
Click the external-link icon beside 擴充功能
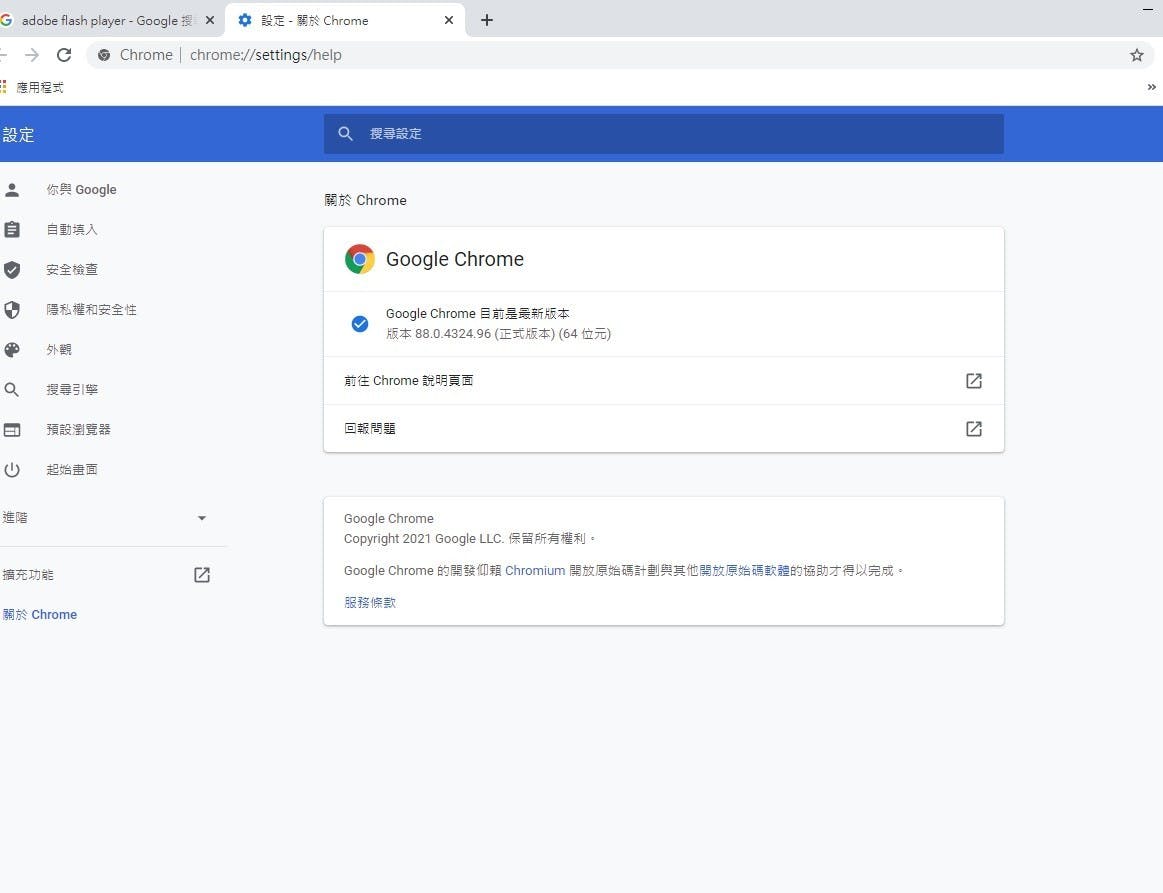(x=202, y=576)
